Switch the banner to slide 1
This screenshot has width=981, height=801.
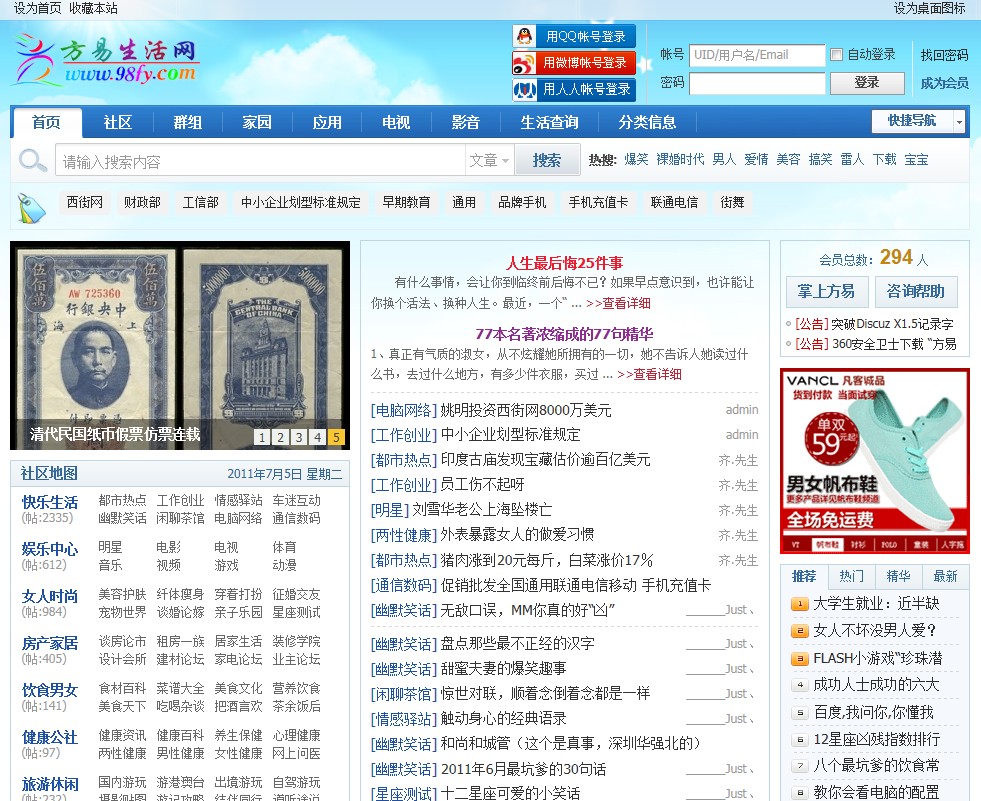coord(262,437)
